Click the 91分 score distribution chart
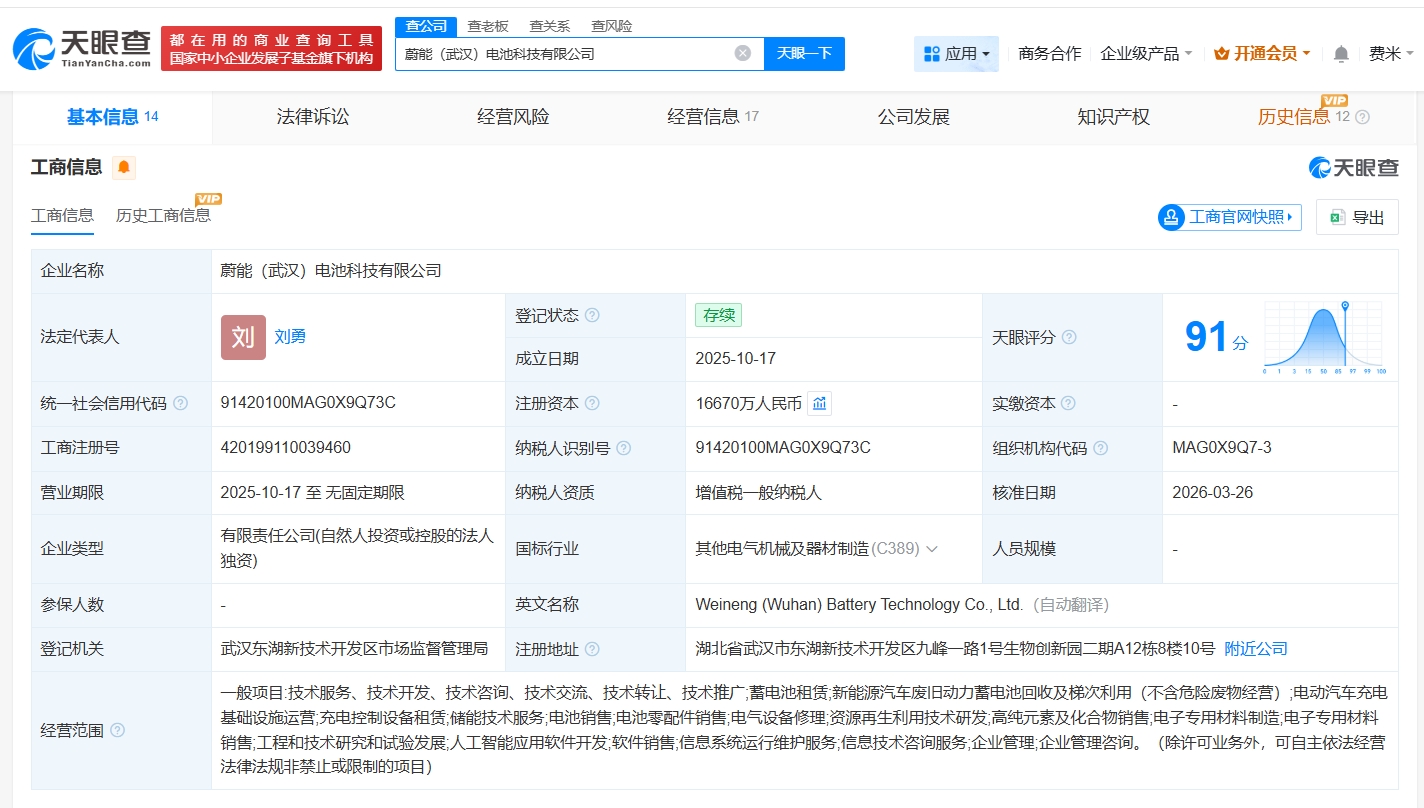 point(1322,337)
